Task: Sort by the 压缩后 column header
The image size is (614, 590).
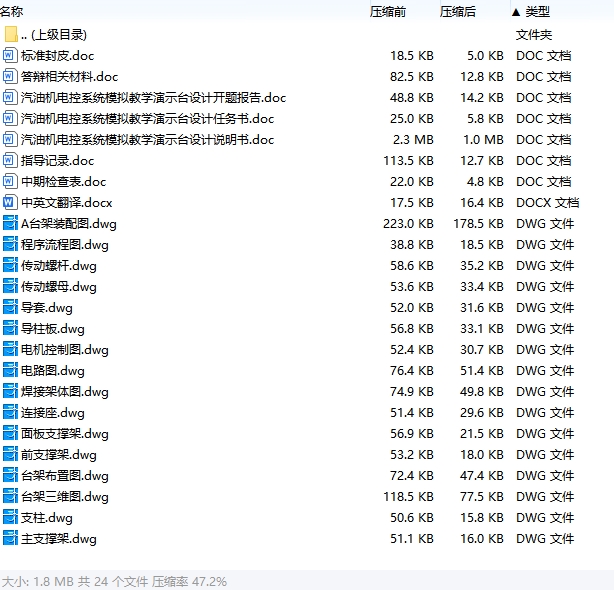Action: click(458, 12)
